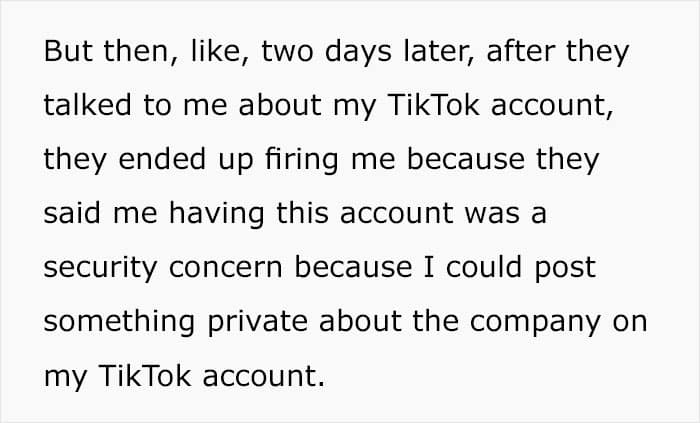This screenshot has height=423, width=700.
Task: Click the word "private" in the text
Action: (257, 322)
